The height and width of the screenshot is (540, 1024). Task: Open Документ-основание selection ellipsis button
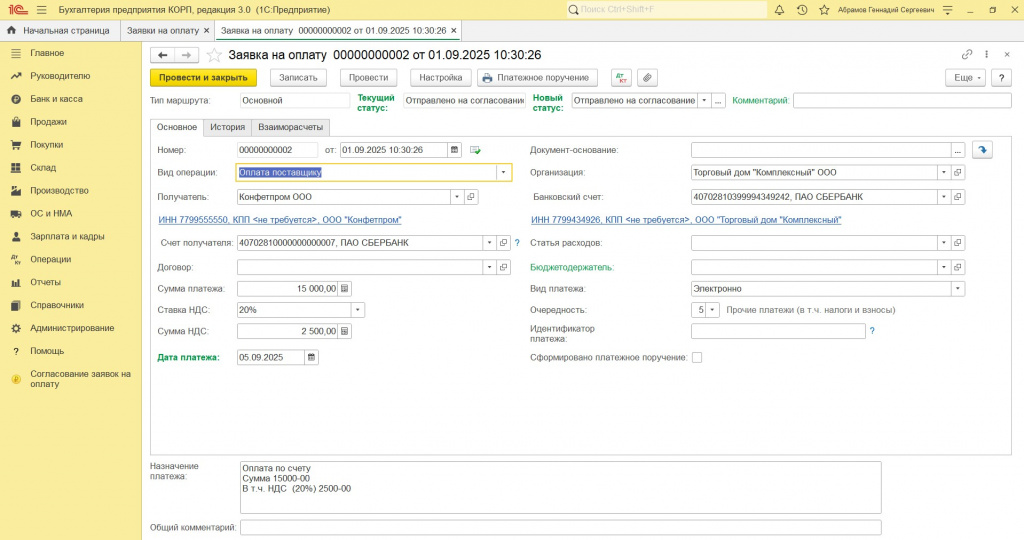[x=957, y=150]
